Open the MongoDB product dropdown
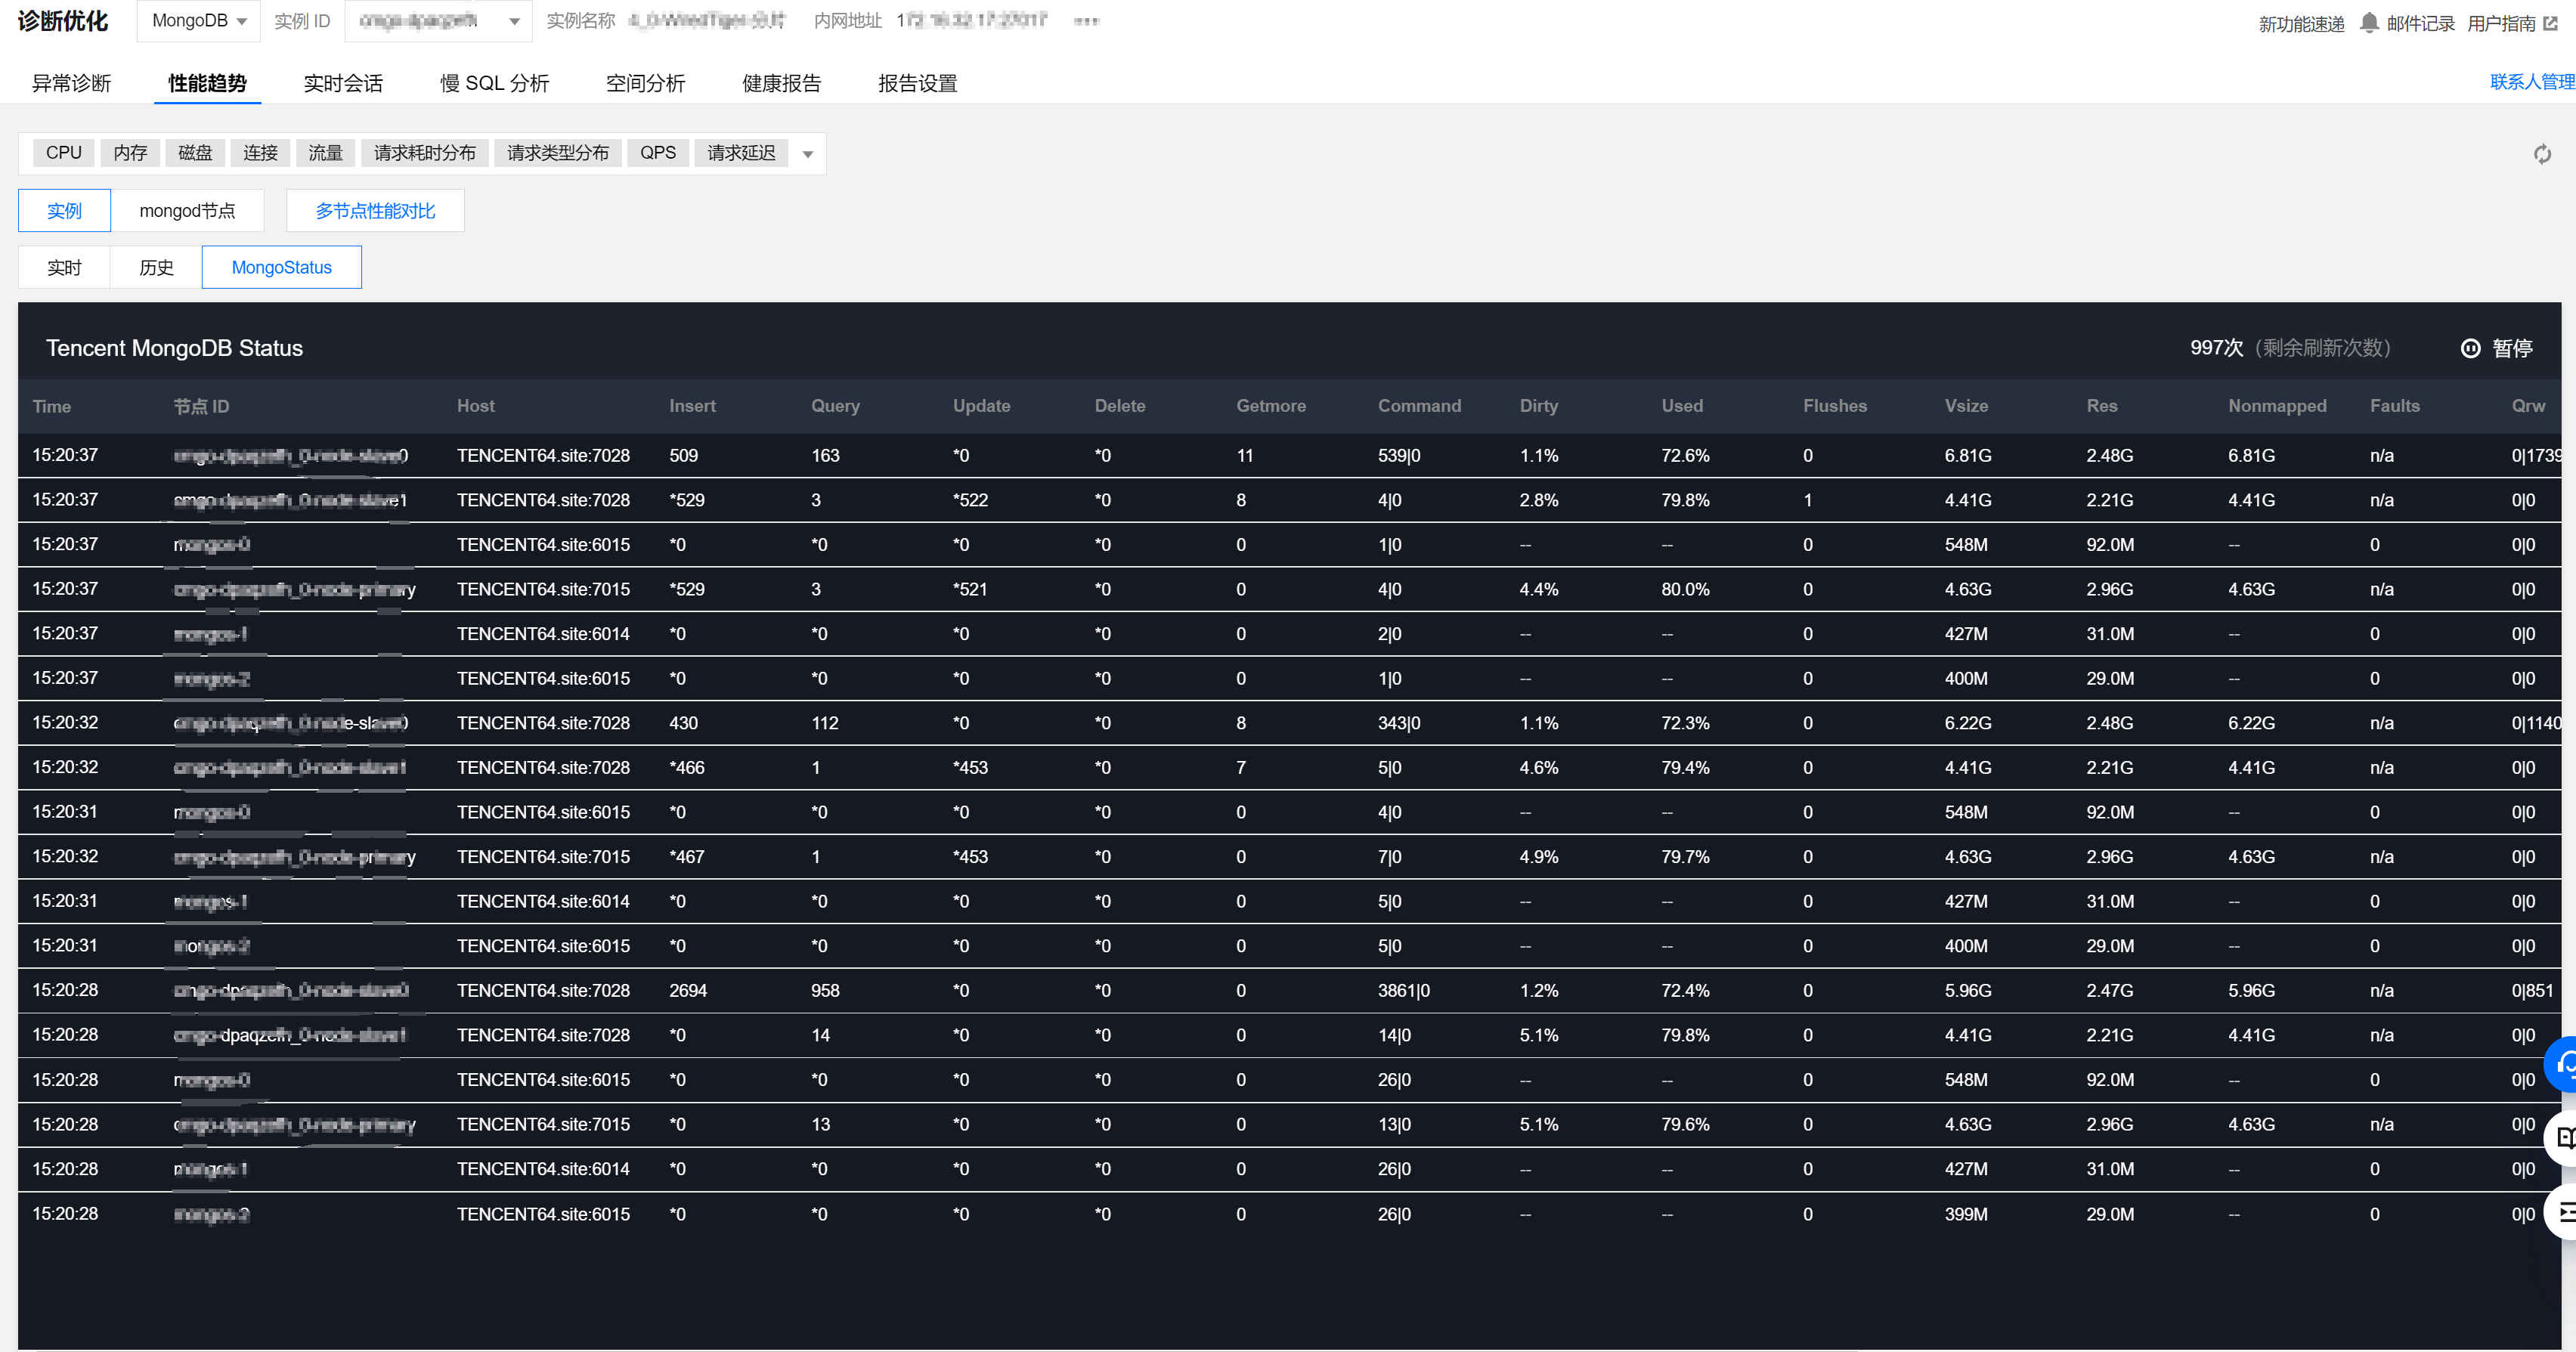 (198, 20)
